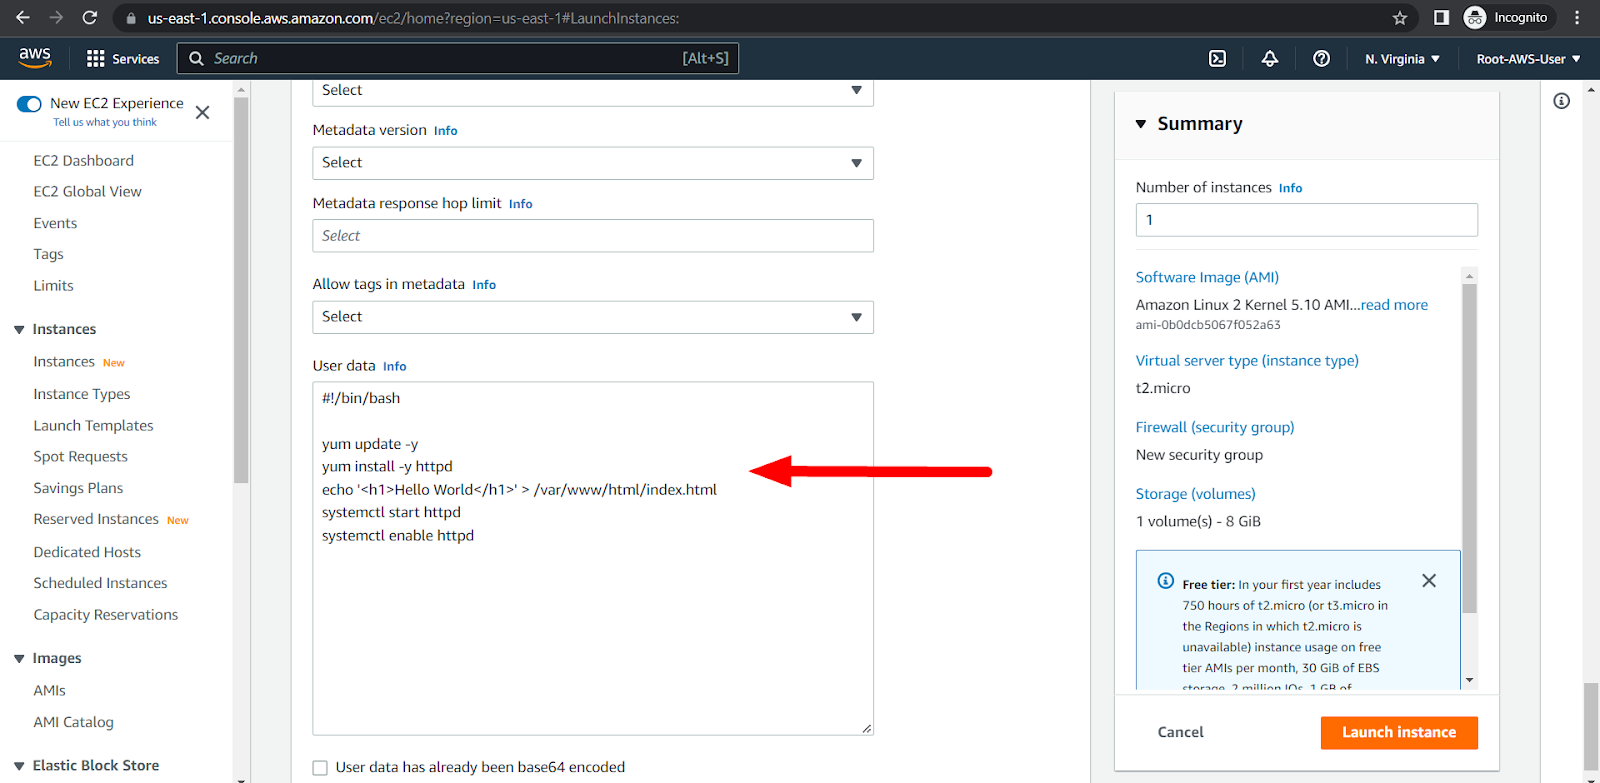1600x783 pixels.
Task: Open the Services grid menu
Action: [123, 59]
